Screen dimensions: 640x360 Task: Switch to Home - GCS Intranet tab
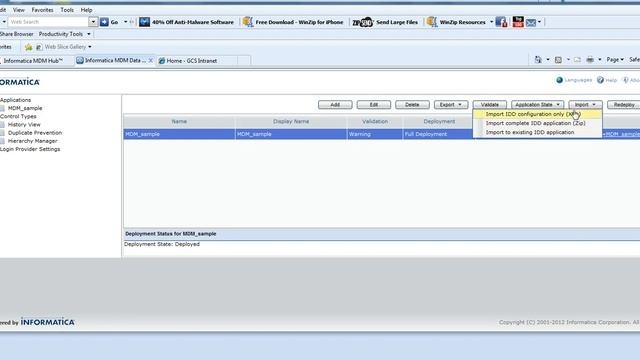pyautogui.click(x=196, y=61)
